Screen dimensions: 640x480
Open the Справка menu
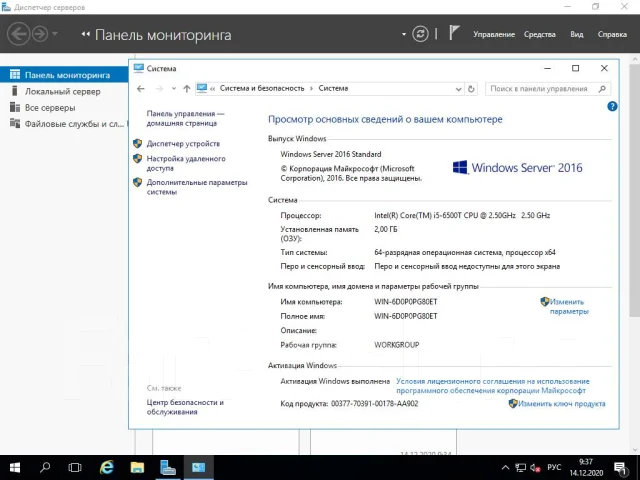click(x=612, y=34)
